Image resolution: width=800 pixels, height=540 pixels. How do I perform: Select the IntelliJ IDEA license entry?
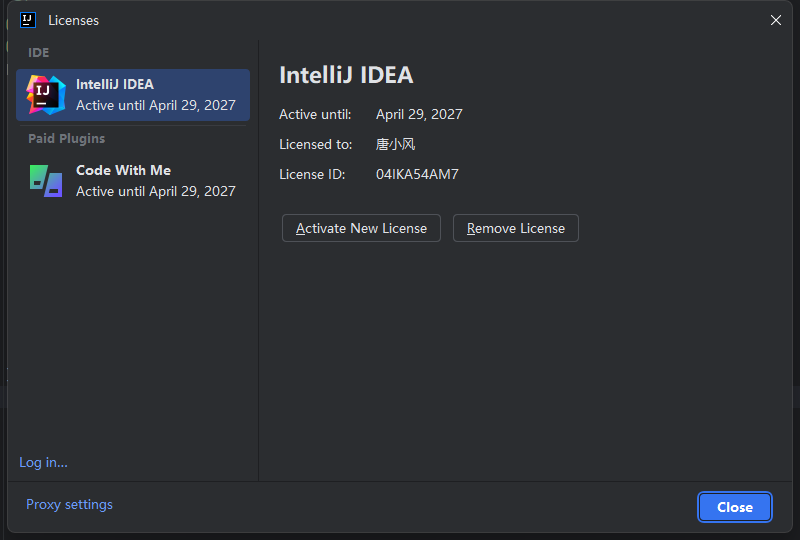coord(133,95)
